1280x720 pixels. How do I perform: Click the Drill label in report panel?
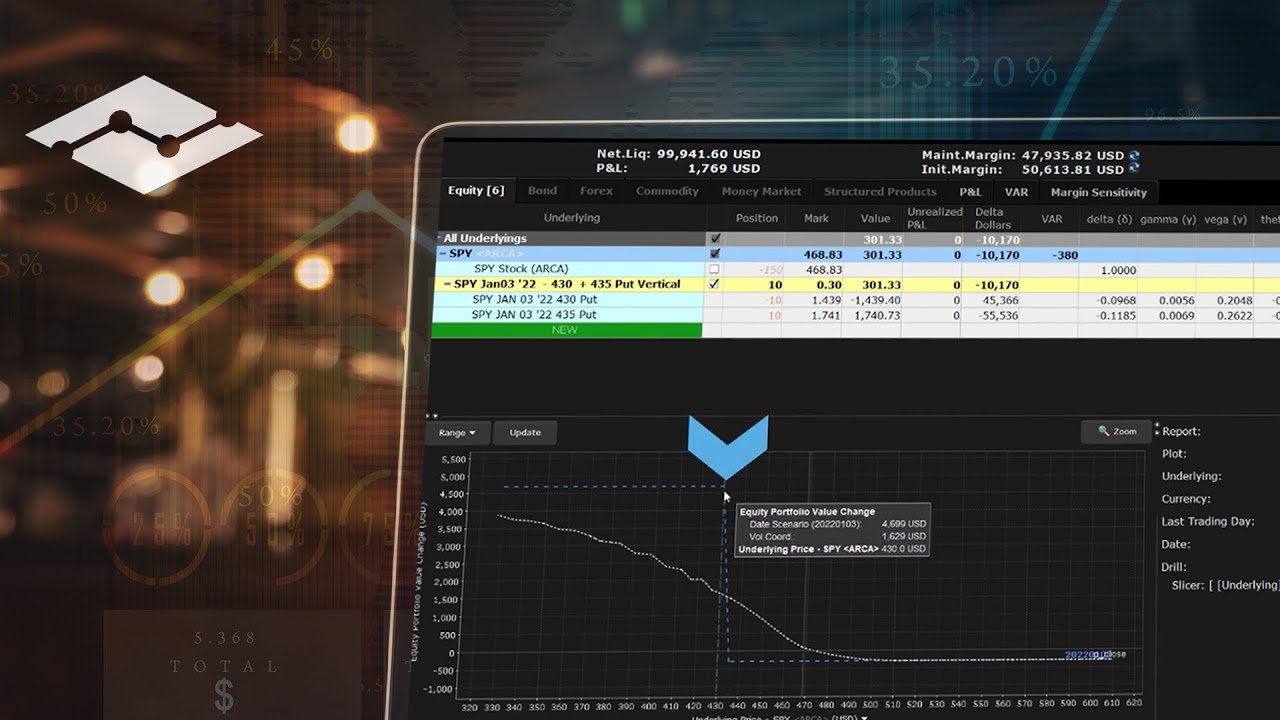point(1175,567)
